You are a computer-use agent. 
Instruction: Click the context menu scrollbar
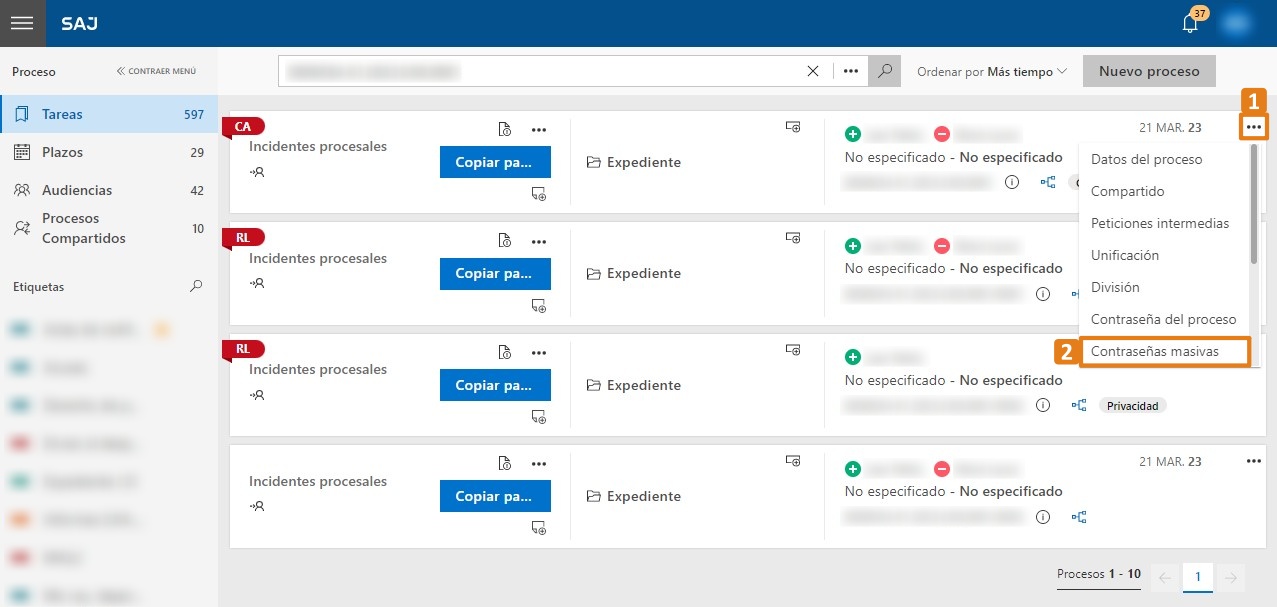tap(1254, 205)
